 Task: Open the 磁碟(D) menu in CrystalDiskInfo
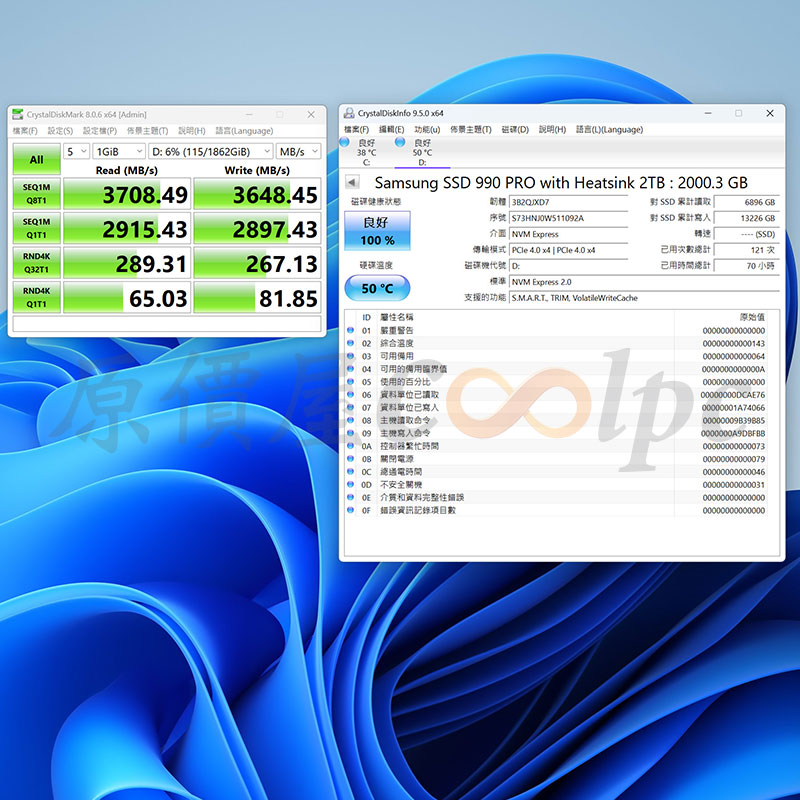coord(515,130)
